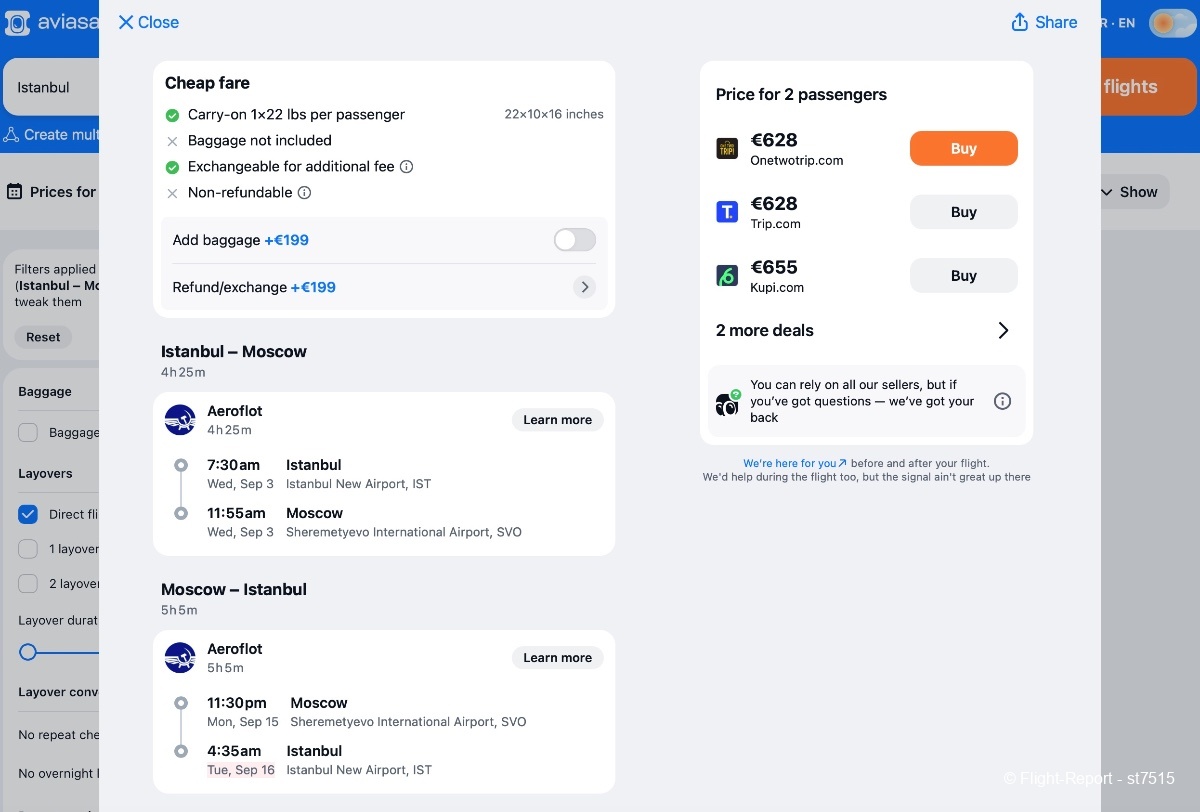Click the calendar icon beside Prices for
Image resolution: width=1200 pixels, height=812 pixels.
[x=15, y=191]
